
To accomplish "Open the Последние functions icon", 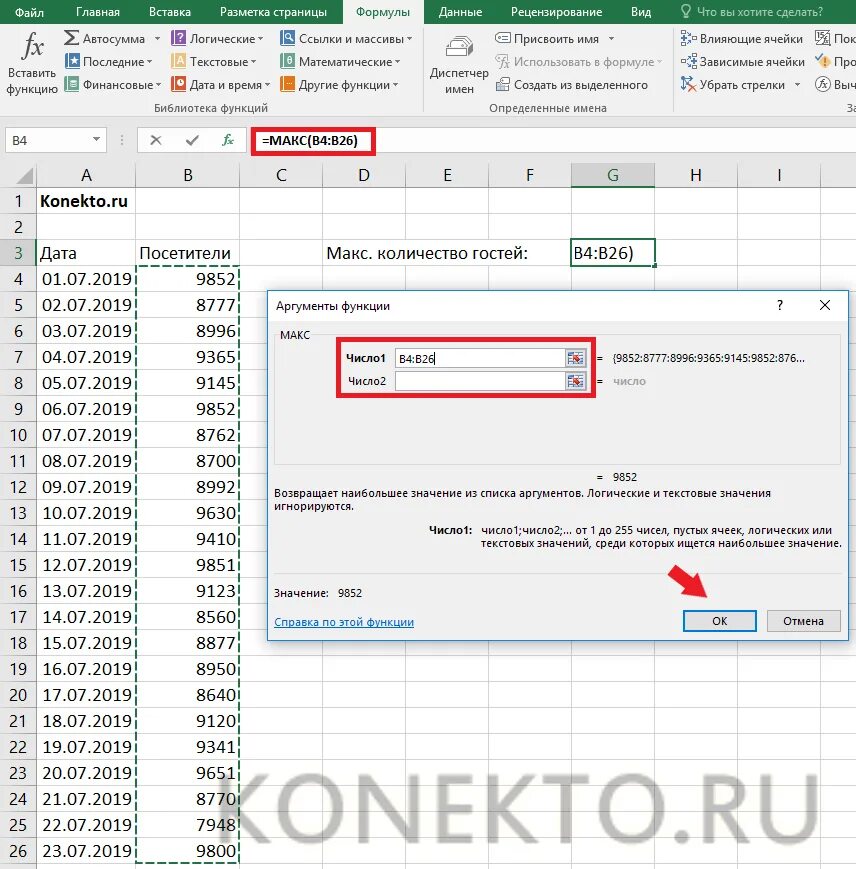I will tap(72, 61).
